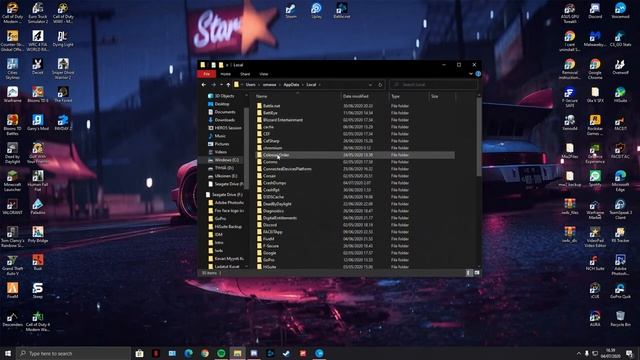Screen dimensions: 640x360
Task: Open the Microsoft Edge desktop shortcut
Action: point(620,181)
